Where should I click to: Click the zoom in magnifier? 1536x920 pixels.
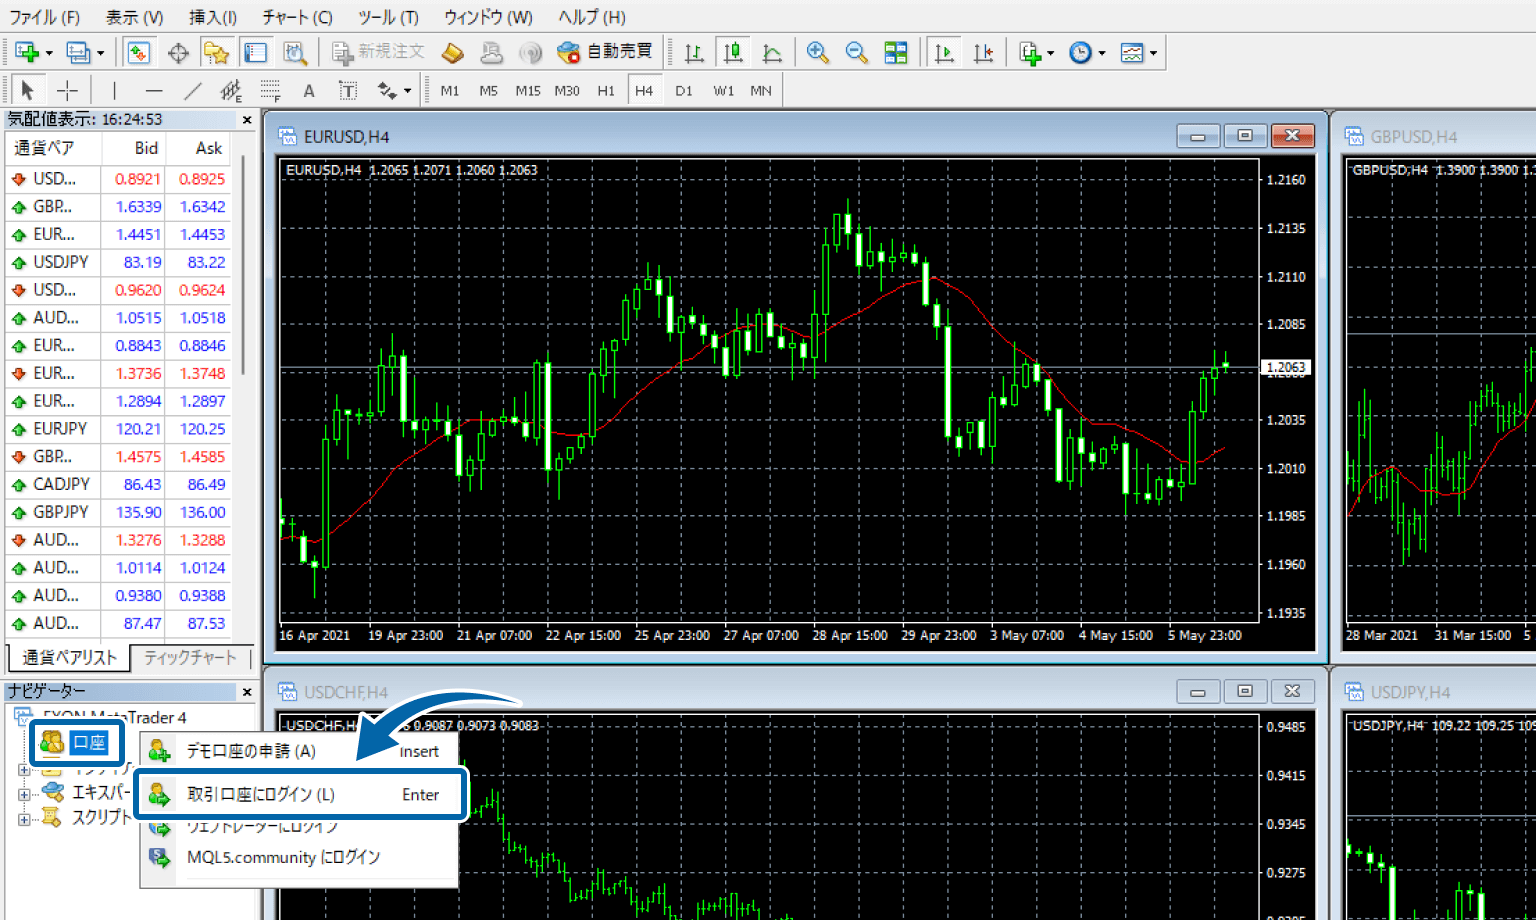point(818,52)
